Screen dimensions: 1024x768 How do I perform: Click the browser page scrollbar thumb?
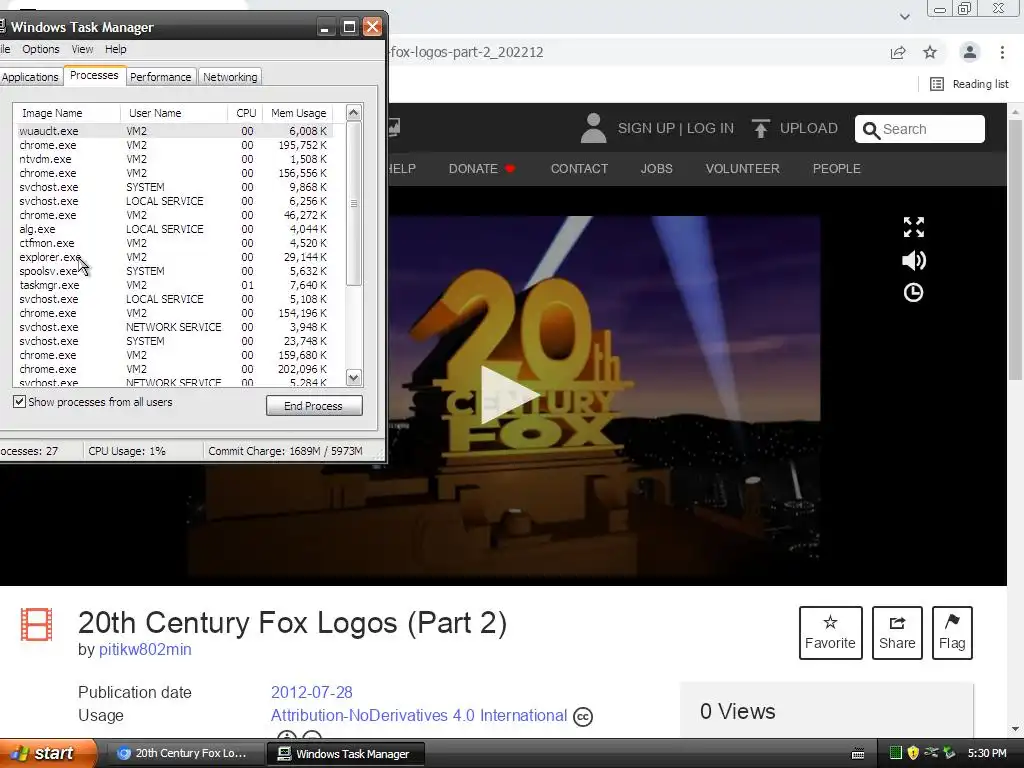point(1016,248)
